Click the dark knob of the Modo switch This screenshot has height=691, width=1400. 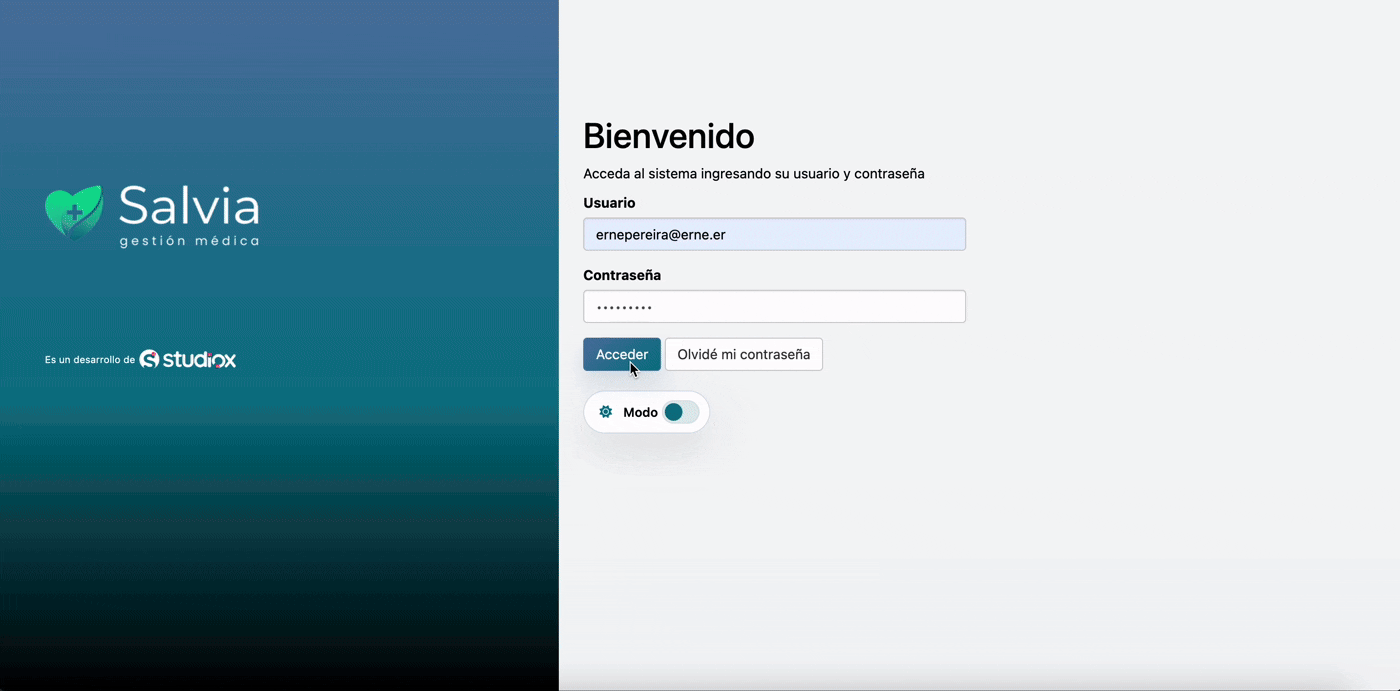(674, 412)
